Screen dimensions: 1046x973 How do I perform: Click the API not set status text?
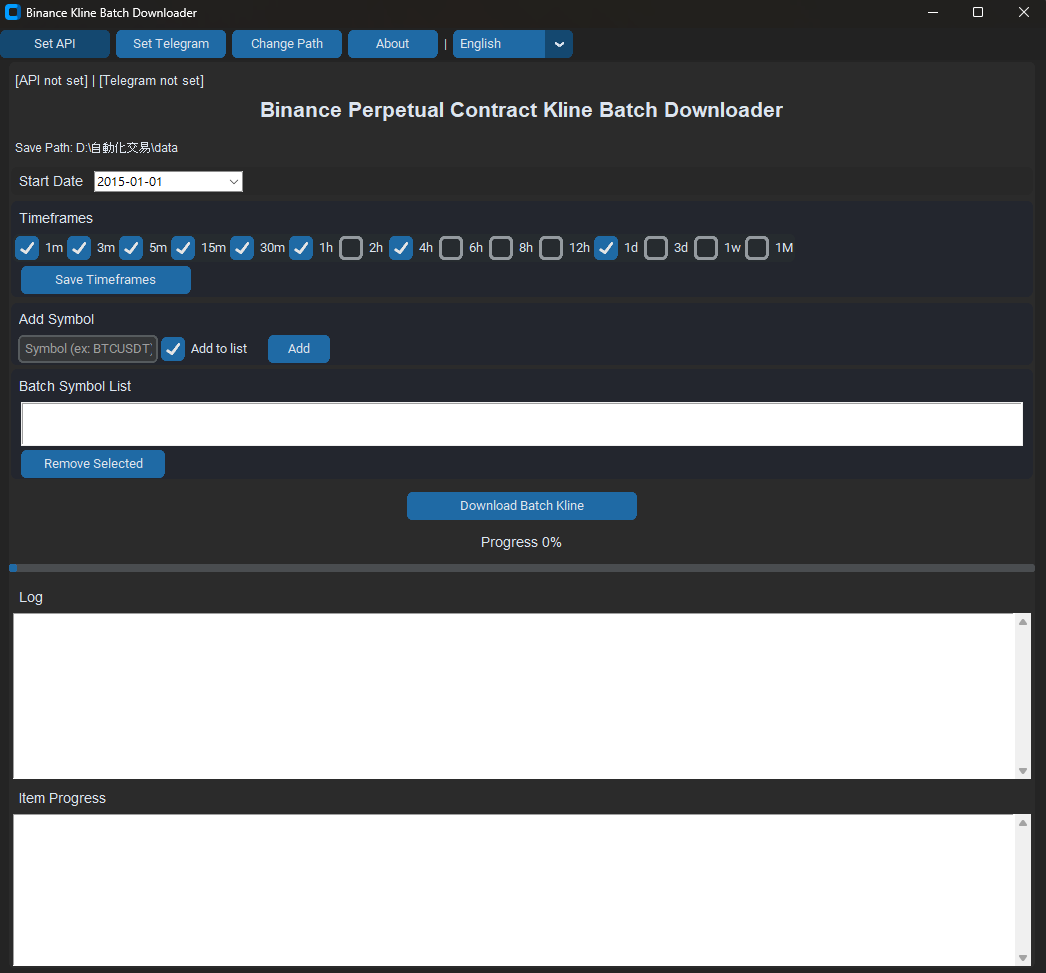(51, 81)
